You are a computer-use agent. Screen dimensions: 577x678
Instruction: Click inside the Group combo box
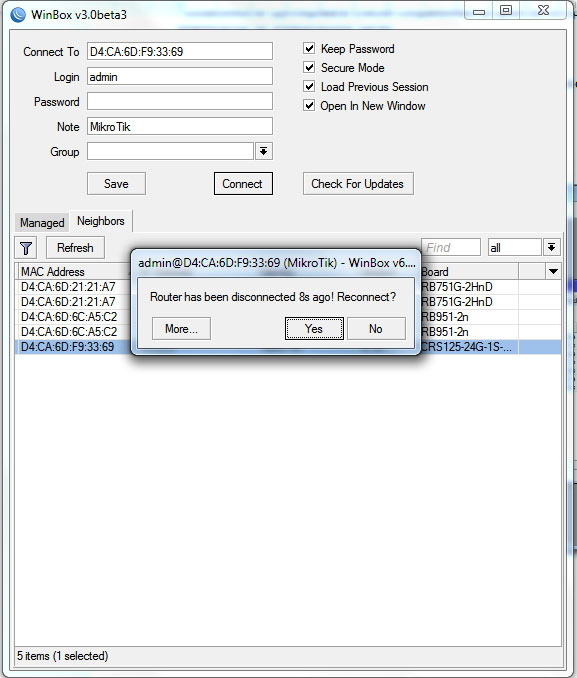coord(170,151)
